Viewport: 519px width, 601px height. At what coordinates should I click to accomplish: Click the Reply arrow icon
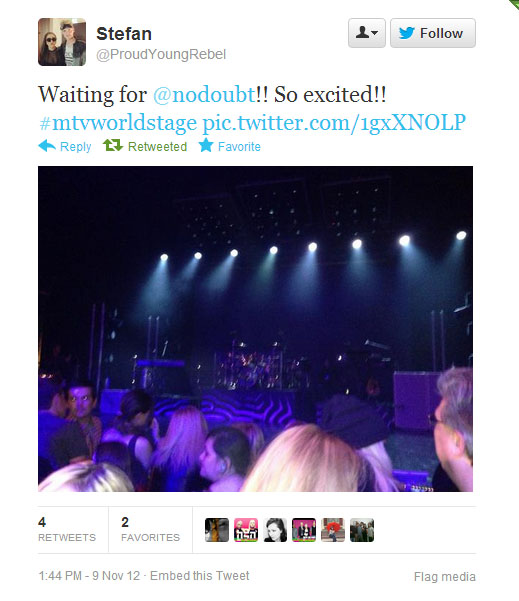click(x=47, y=146)
